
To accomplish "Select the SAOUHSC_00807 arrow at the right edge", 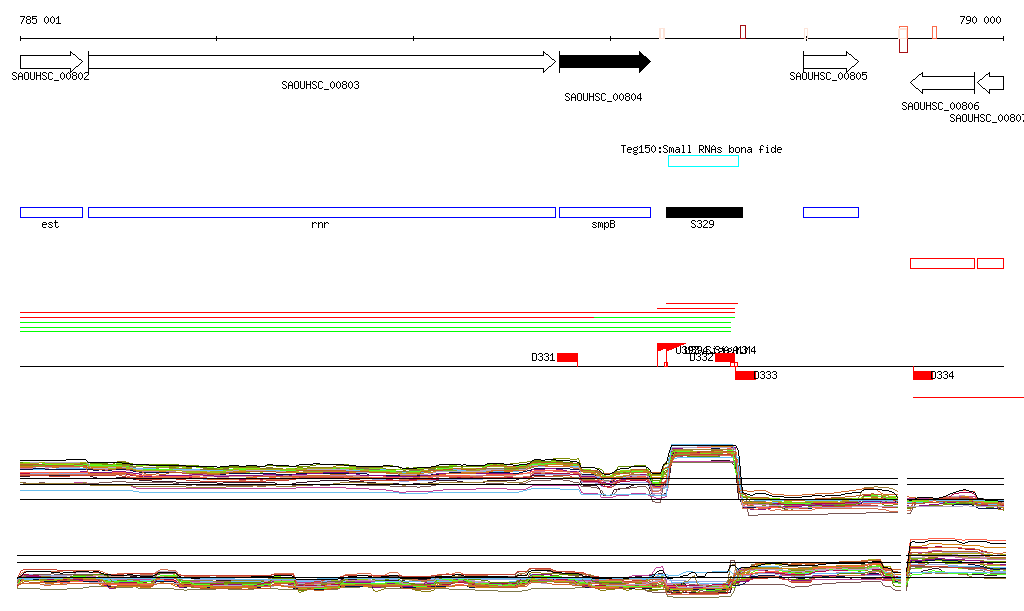I will (990, 83).
